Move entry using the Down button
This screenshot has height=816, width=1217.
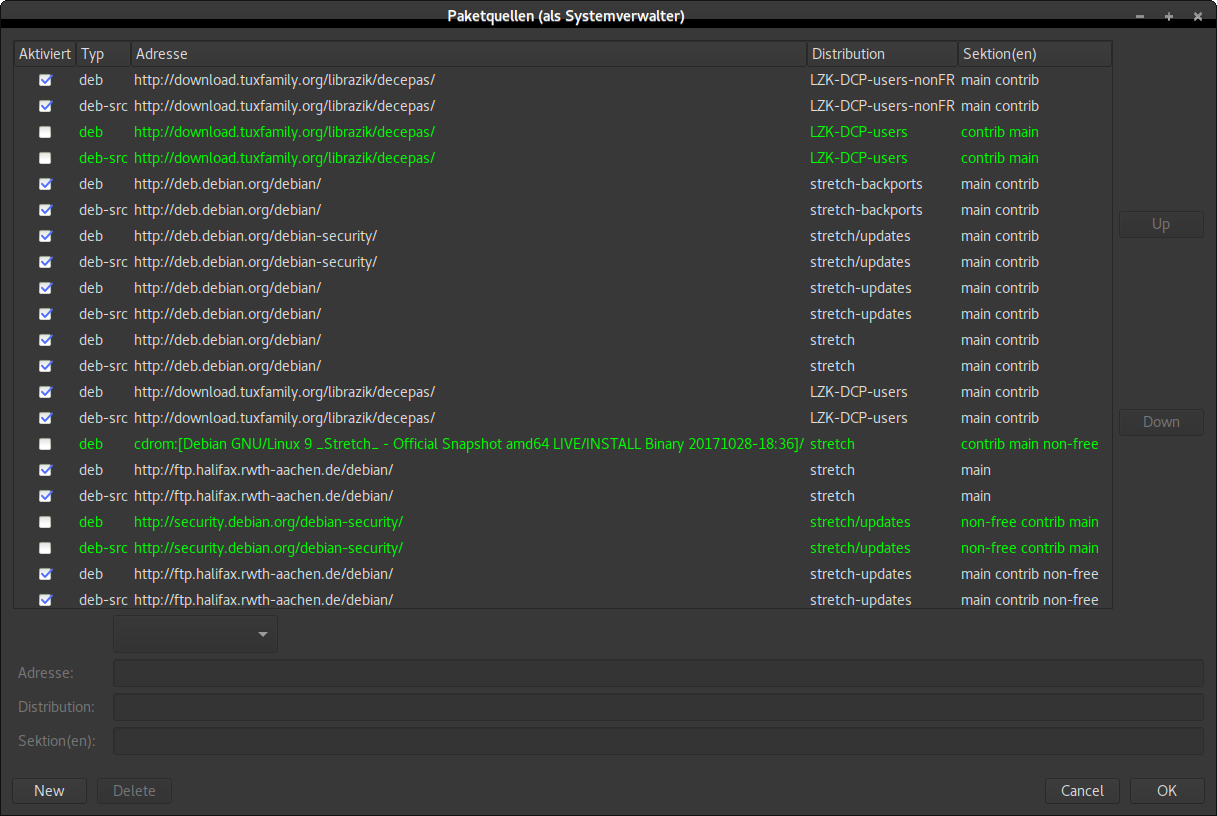[1161, 422]
